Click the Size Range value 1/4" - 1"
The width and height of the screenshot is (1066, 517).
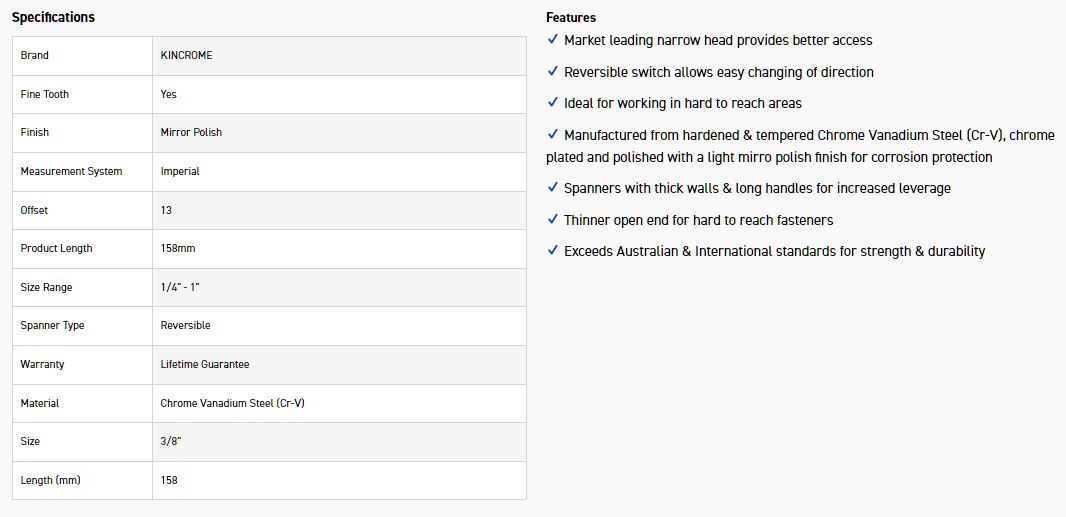[180, 287]
